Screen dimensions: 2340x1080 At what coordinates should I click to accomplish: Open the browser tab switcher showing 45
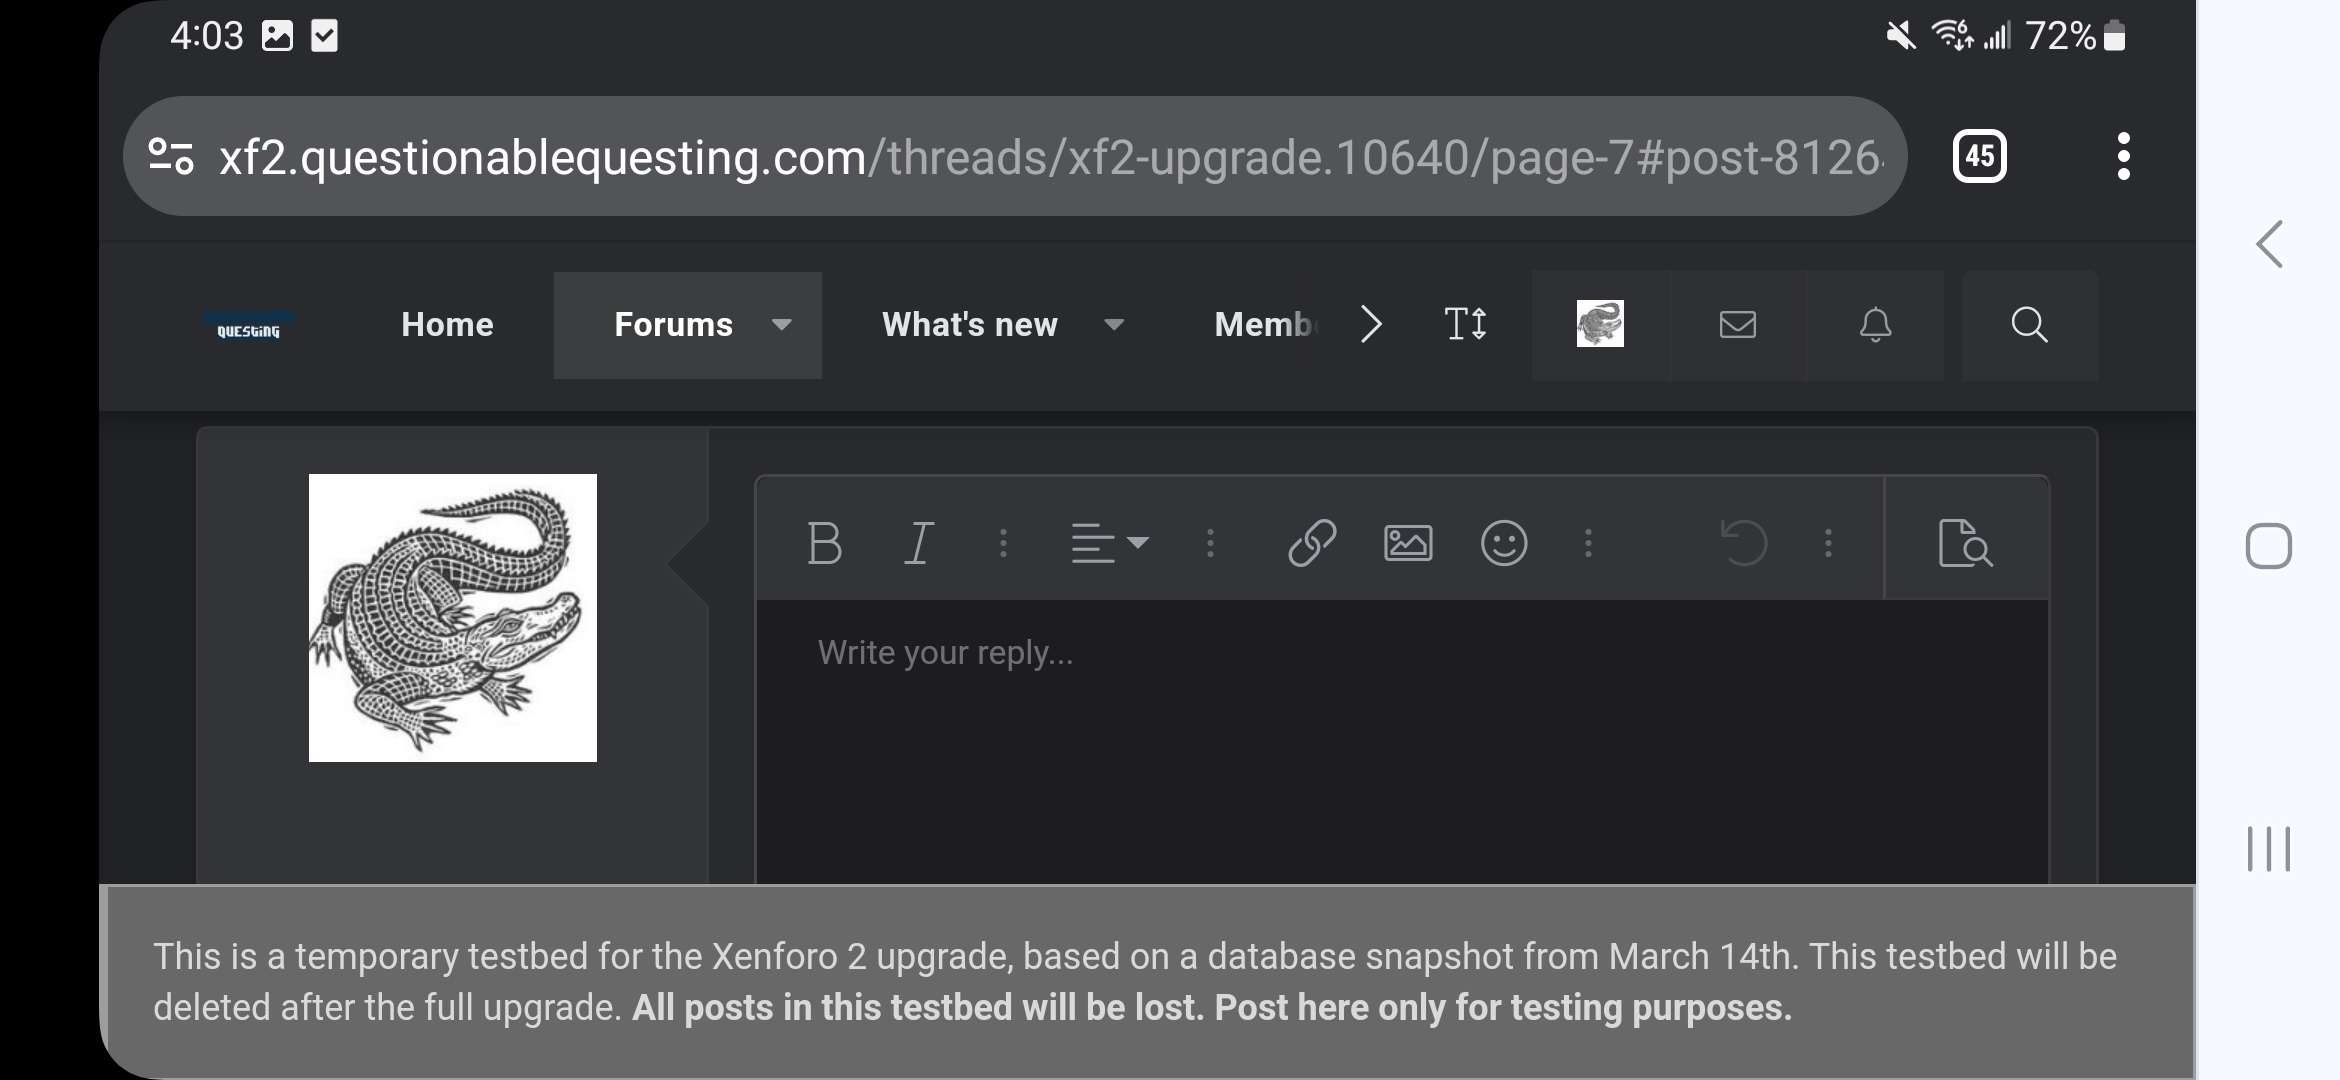1980,156
